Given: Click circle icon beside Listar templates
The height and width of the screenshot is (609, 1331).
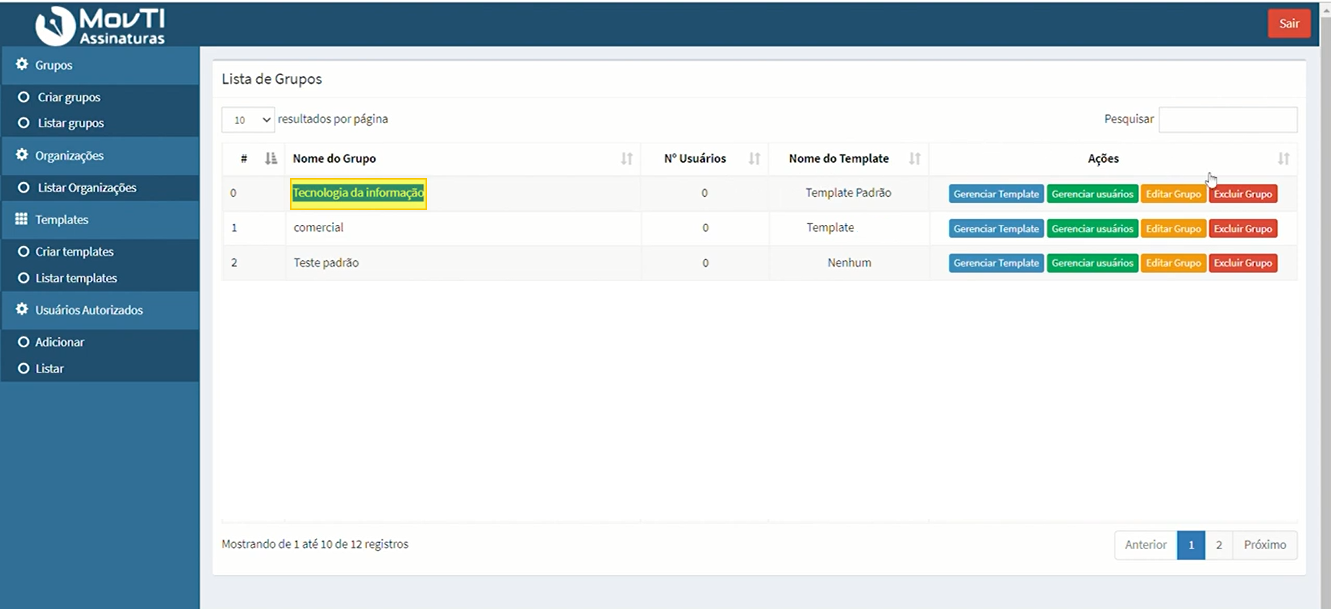Looking at the screenshot, I should pos(23,278).
